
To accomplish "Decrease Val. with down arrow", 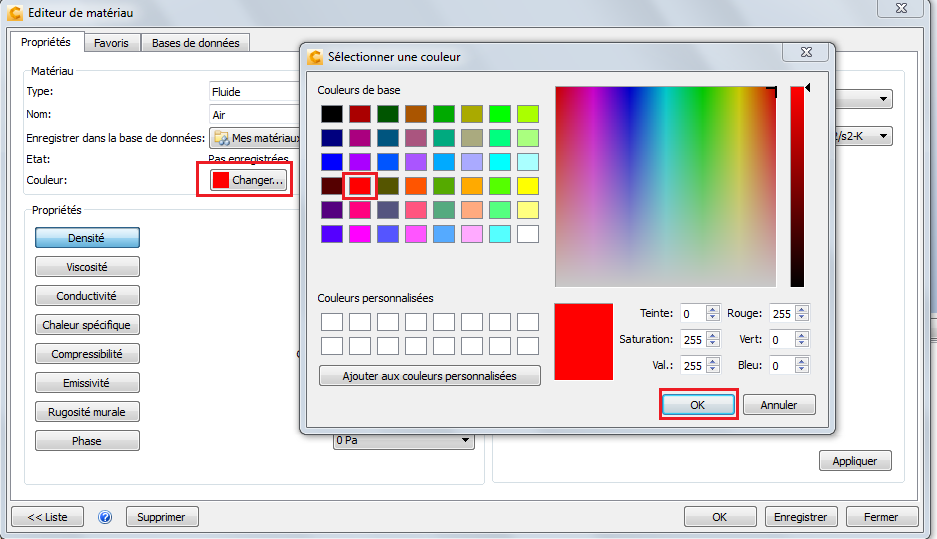I will coord(712,369).
